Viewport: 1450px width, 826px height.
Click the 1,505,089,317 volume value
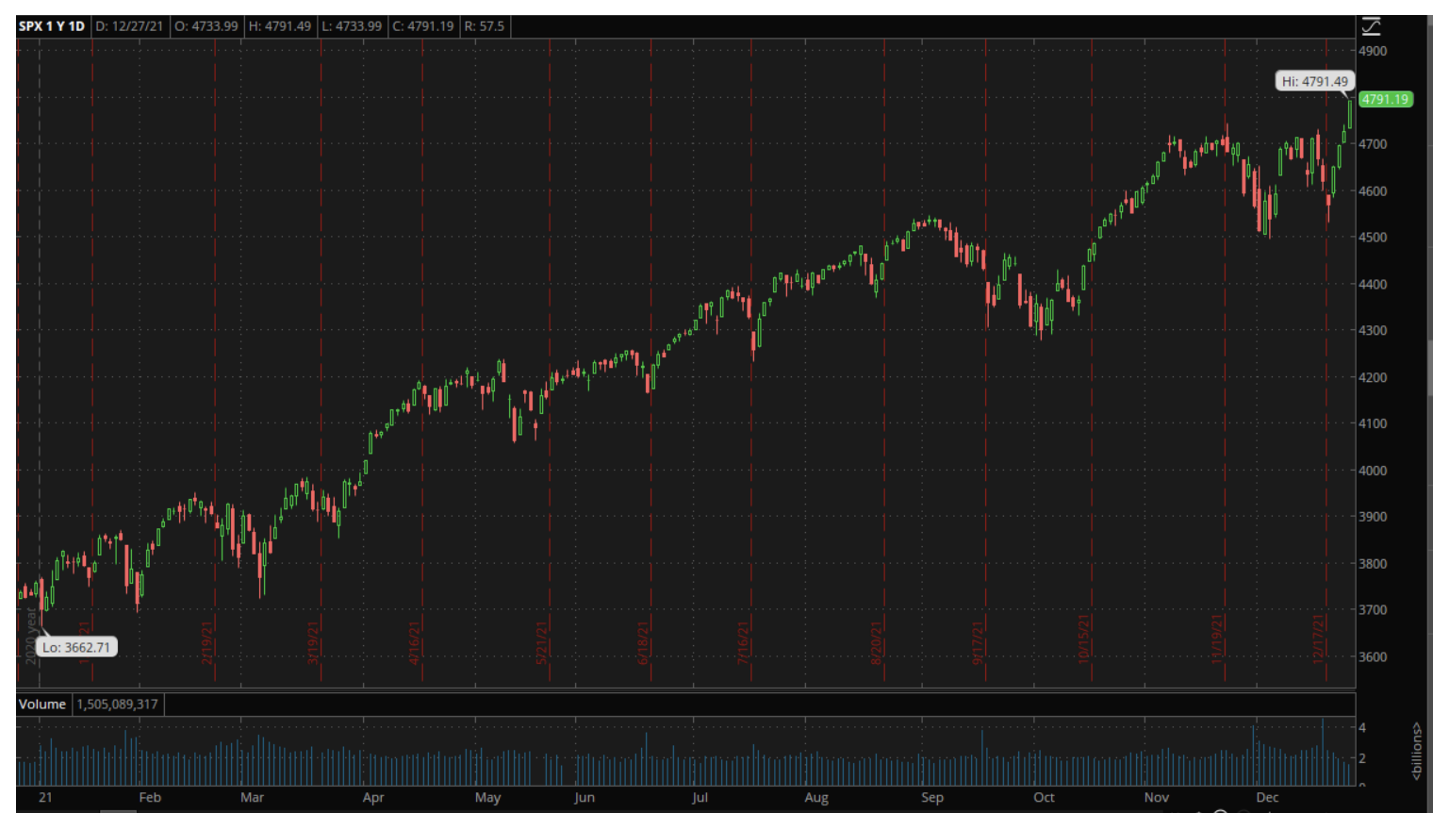point(116,704)
